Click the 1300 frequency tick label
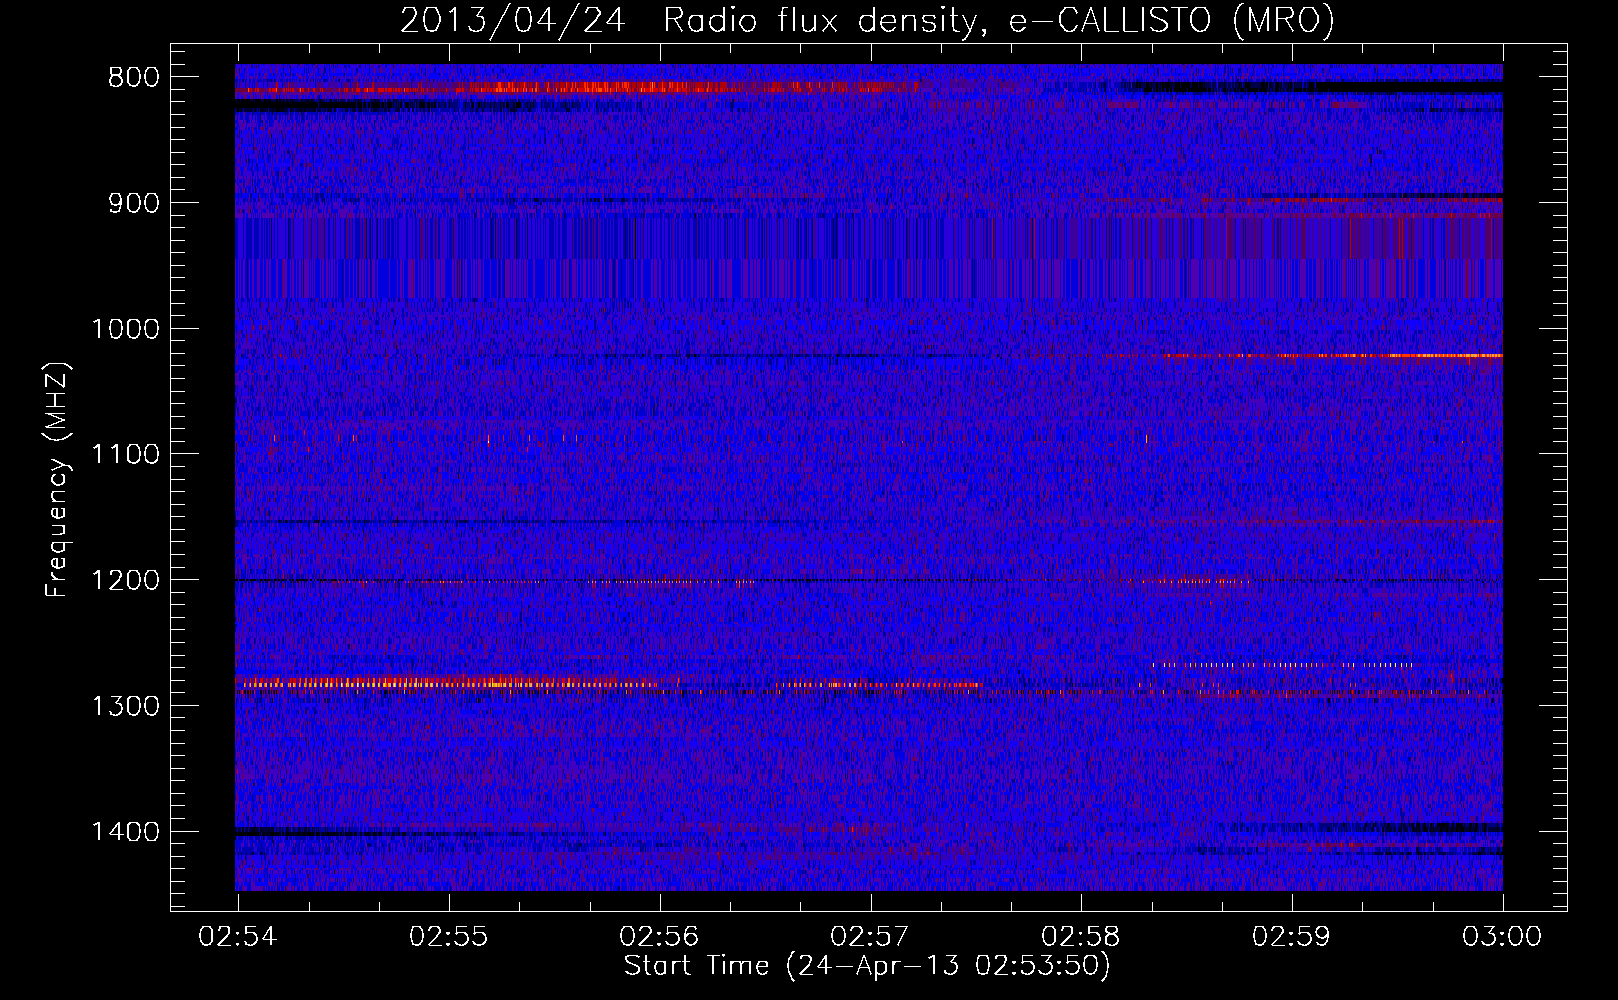Viewport: 1618px width, 1000px height. point(125,706)
